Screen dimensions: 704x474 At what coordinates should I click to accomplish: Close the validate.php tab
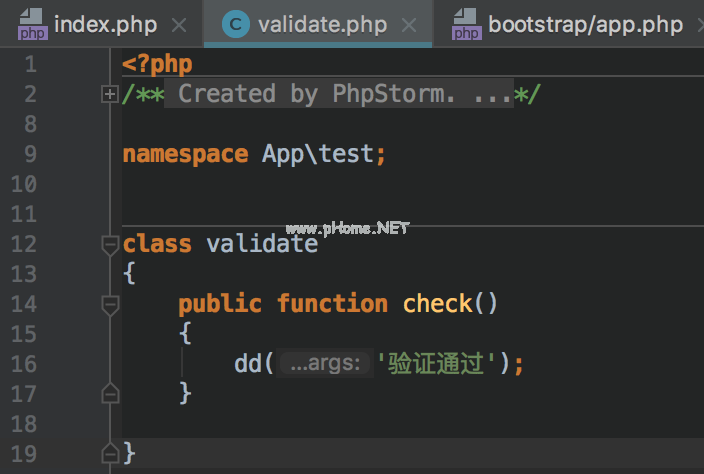(x=409, y=25)
